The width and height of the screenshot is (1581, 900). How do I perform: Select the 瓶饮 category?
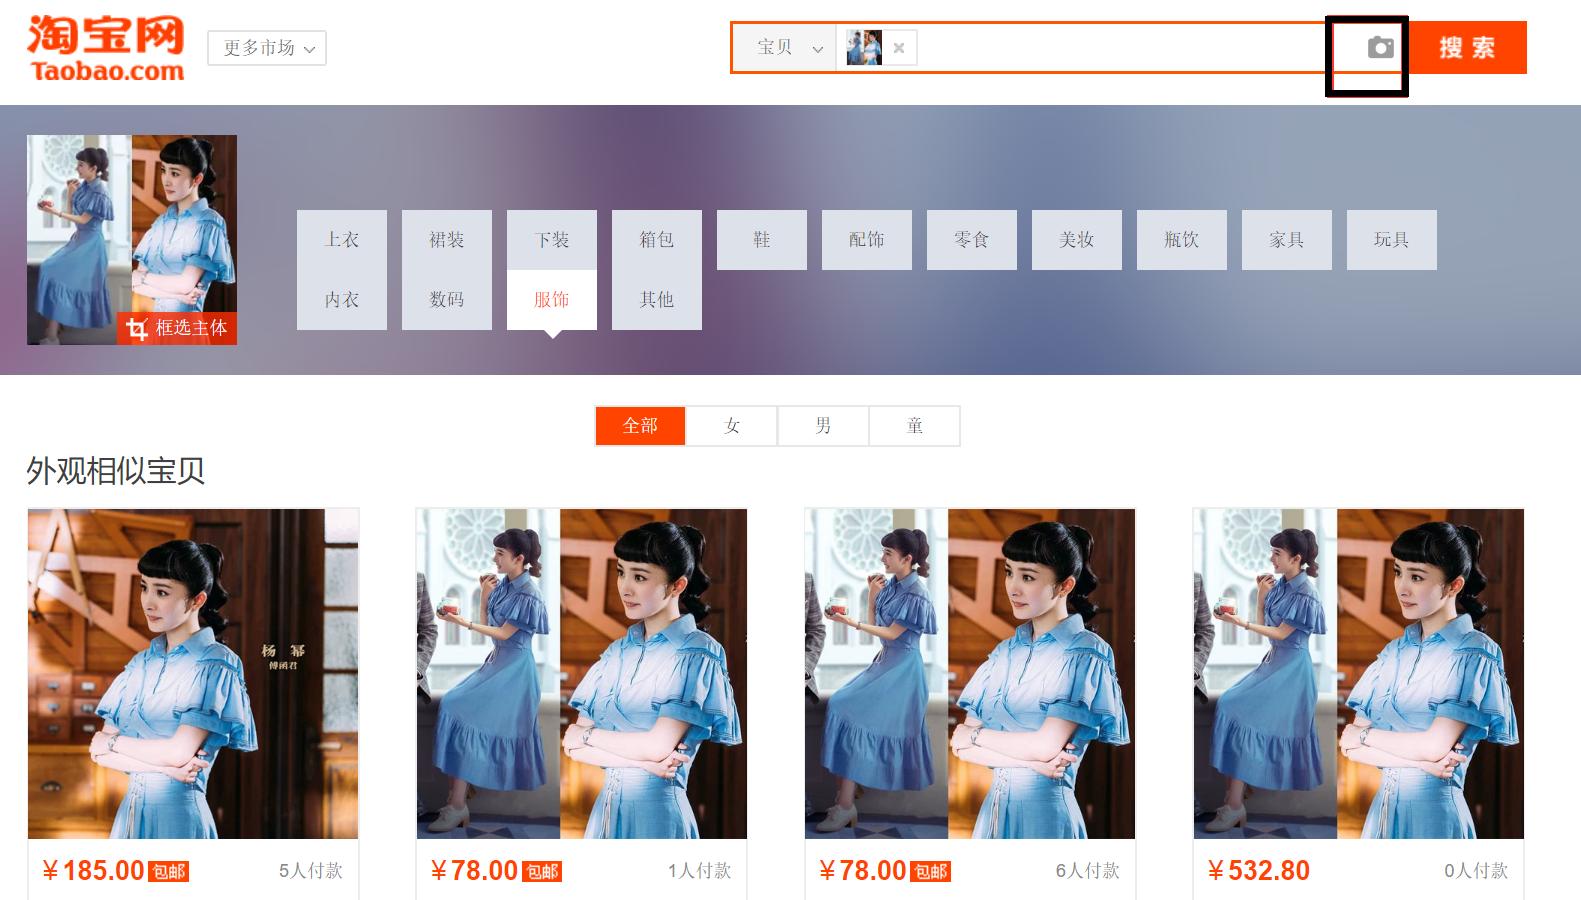[1182, 240]
